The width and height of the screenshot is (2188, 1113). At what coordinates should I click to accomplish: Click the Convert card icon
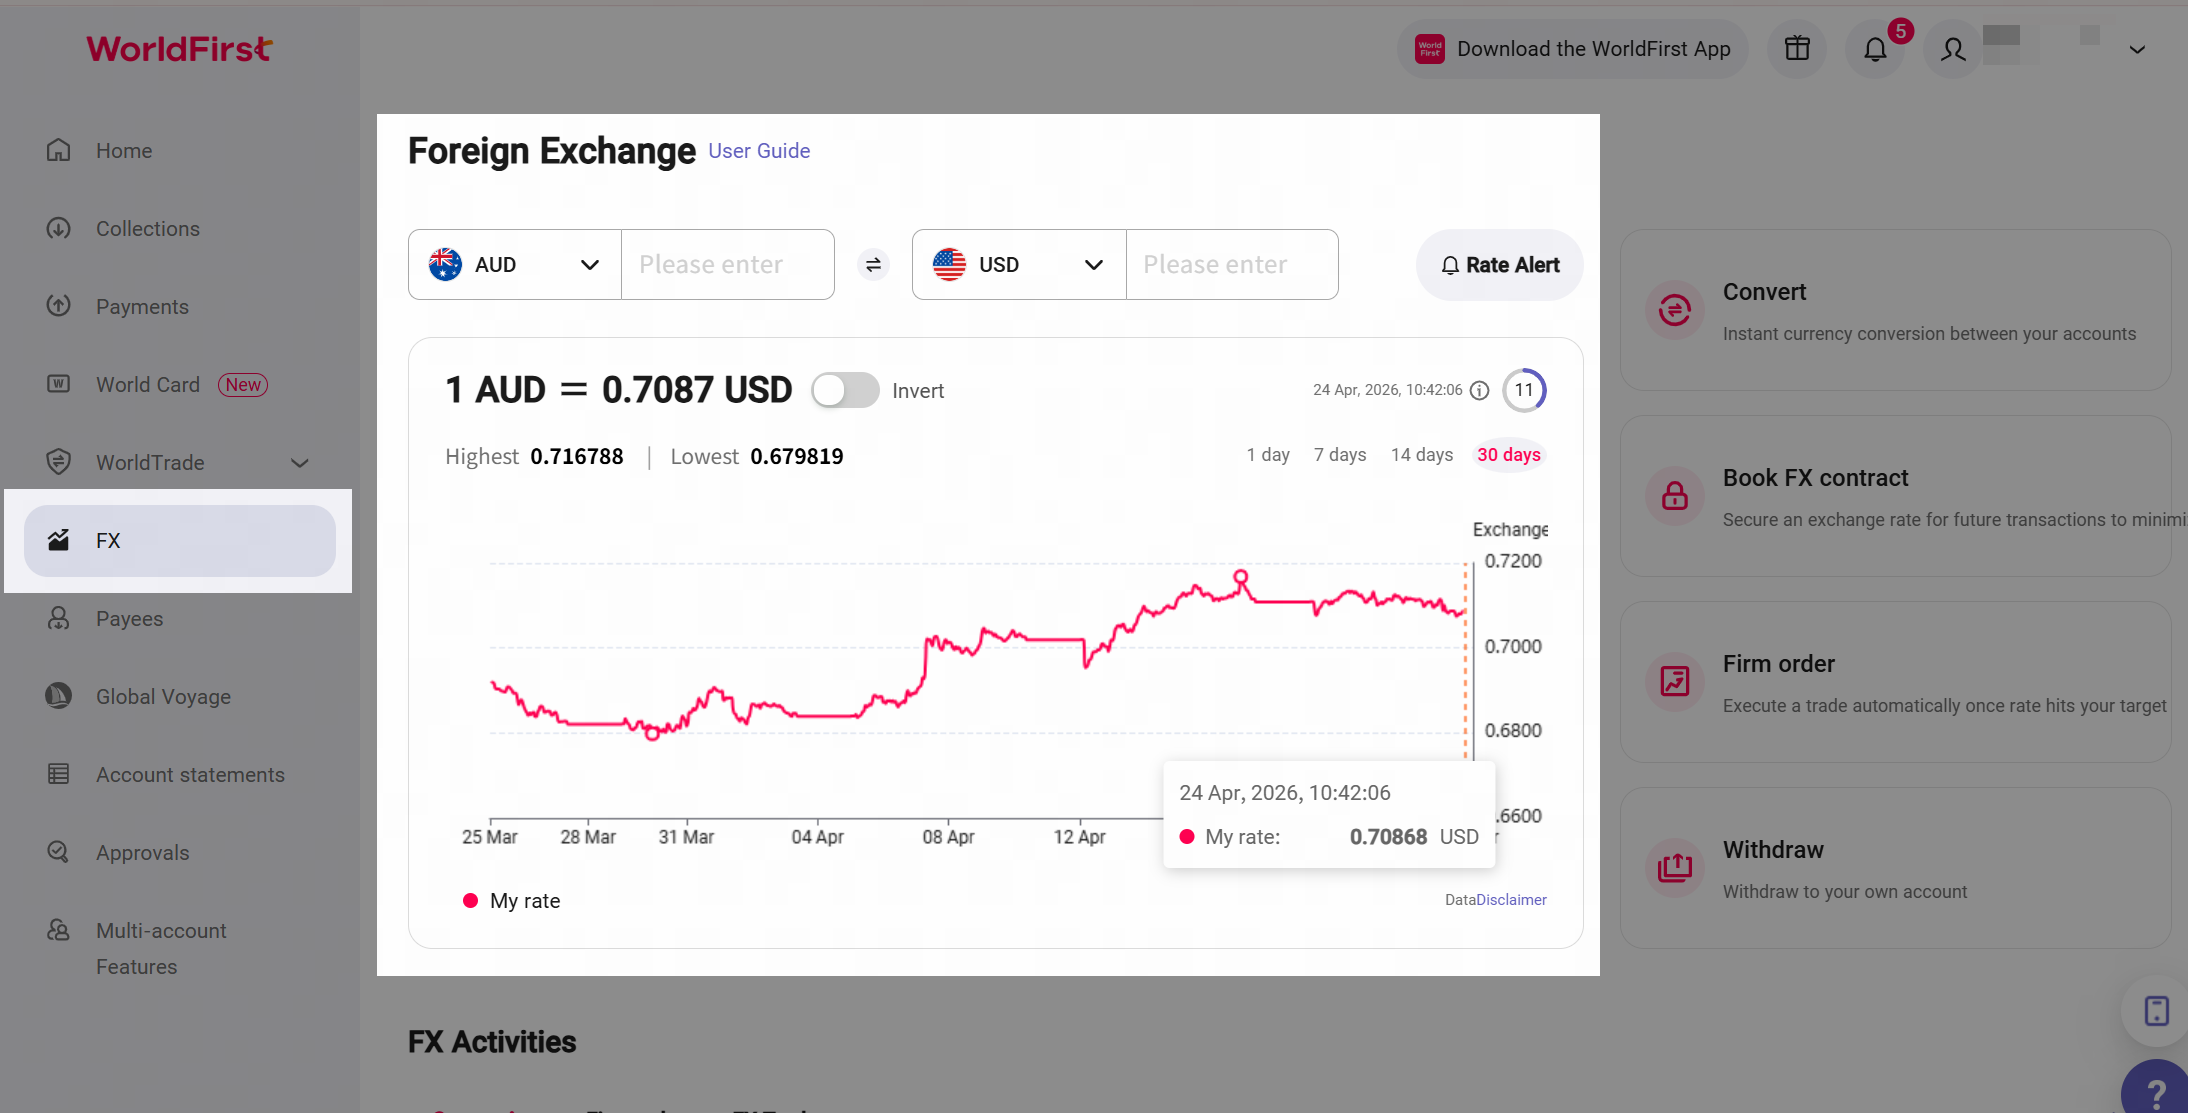[1675, 310]
